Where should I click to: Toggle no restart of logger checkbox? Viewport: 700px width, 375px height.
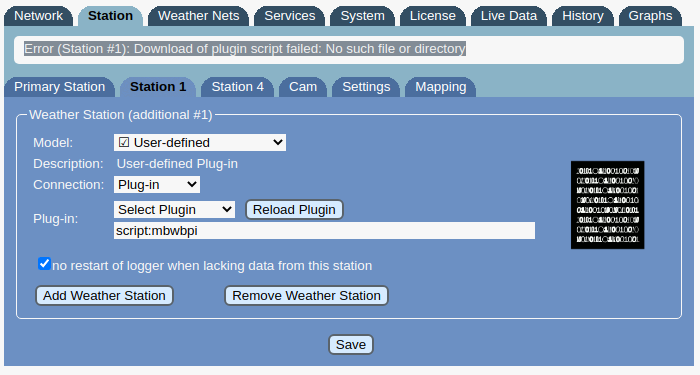(x=44, y=263)
